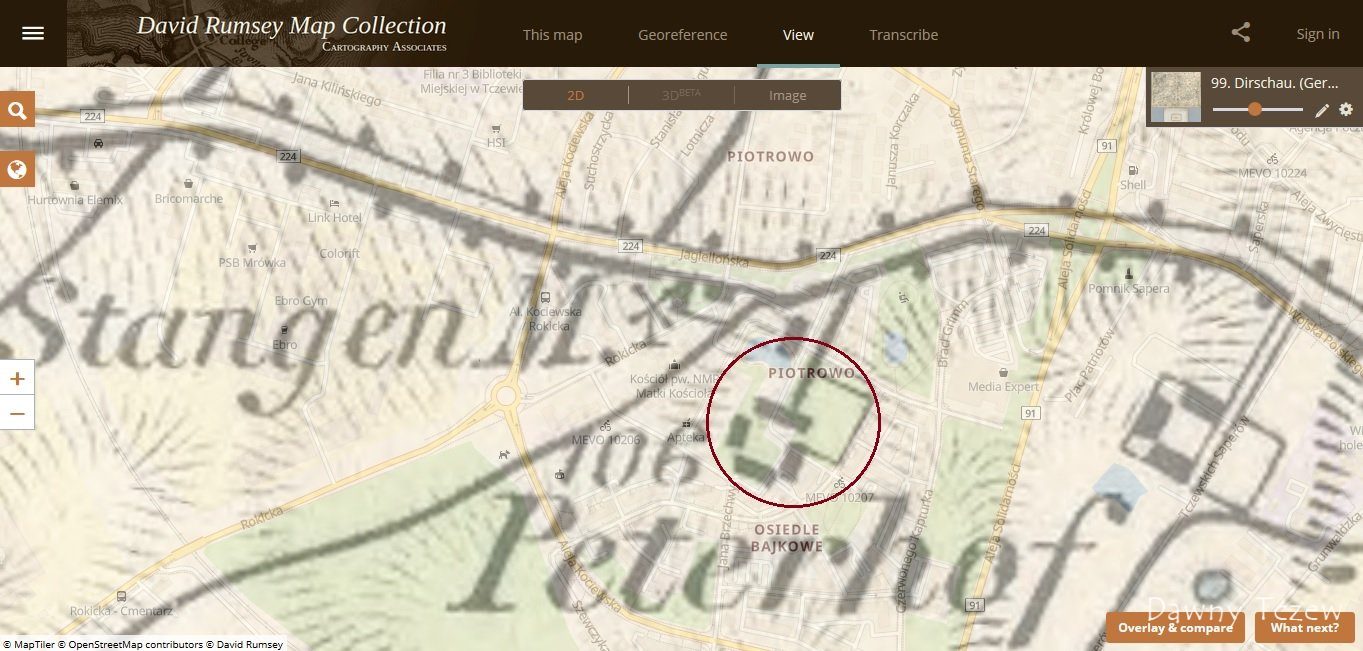
Task: Click the globe icon in left sidebar
Action: 17,169
